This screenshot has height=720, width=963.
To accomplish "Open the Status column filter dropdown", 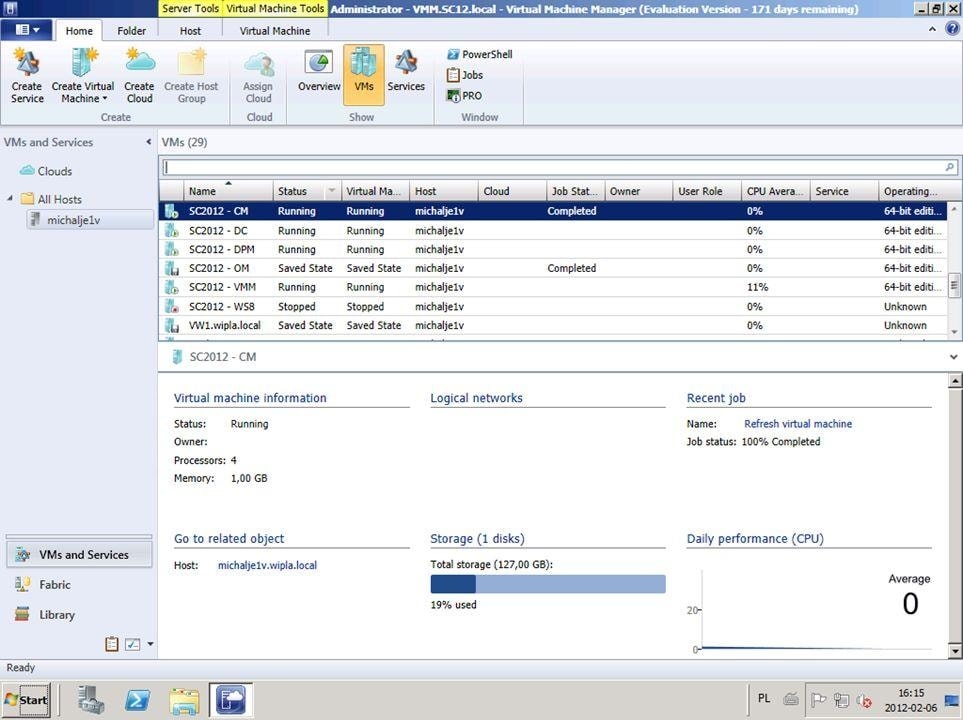I will pos(332,192).
